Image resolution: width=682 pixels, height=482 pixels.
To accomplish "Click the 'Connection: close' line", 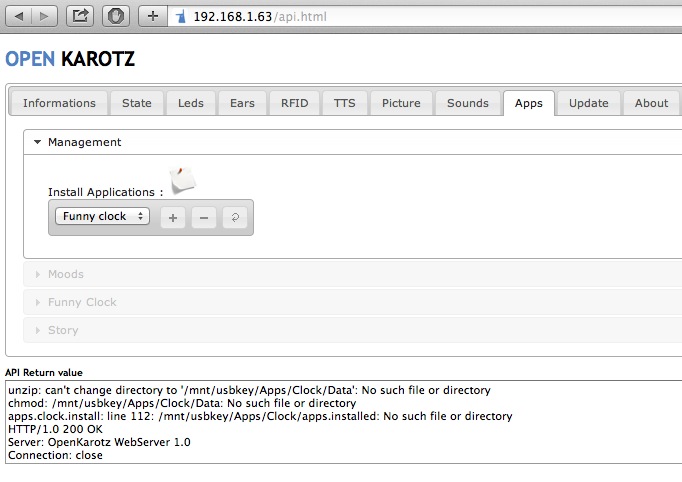I will coord(55,455).
